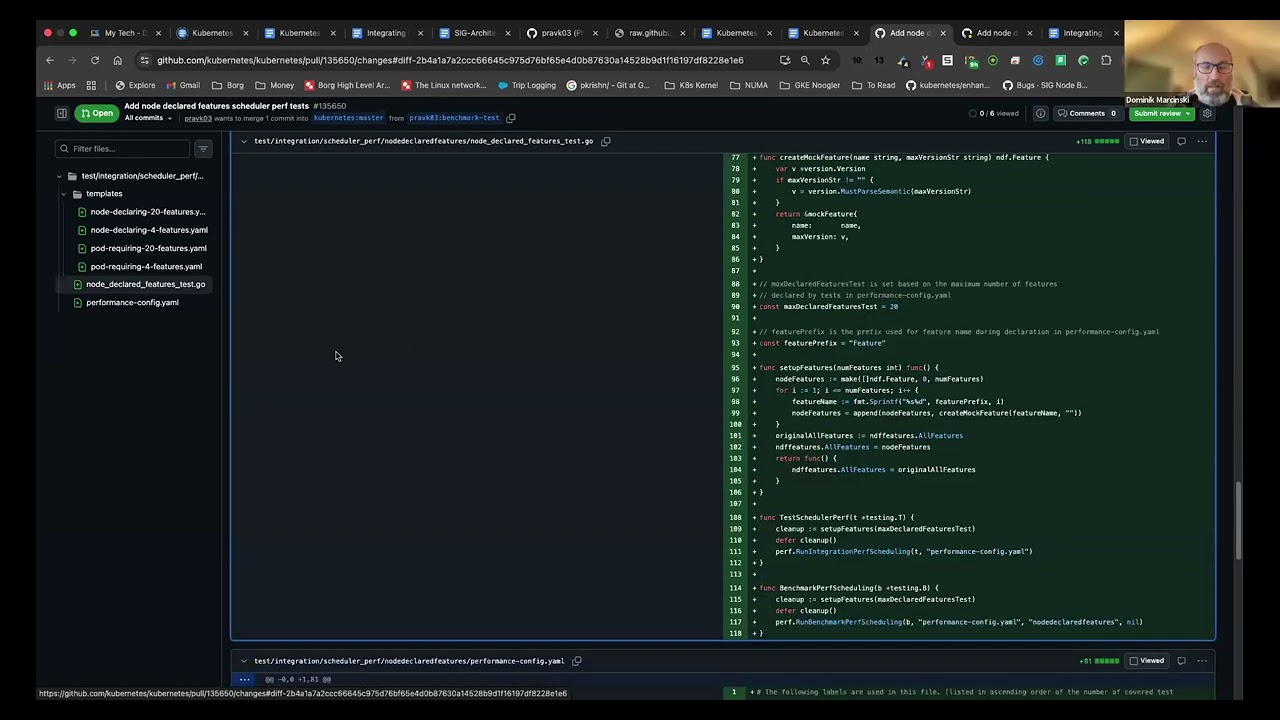The height and width of the screenshot is (720, 1280).
Task: Click the green Open status badge
Action: point(96,113)
